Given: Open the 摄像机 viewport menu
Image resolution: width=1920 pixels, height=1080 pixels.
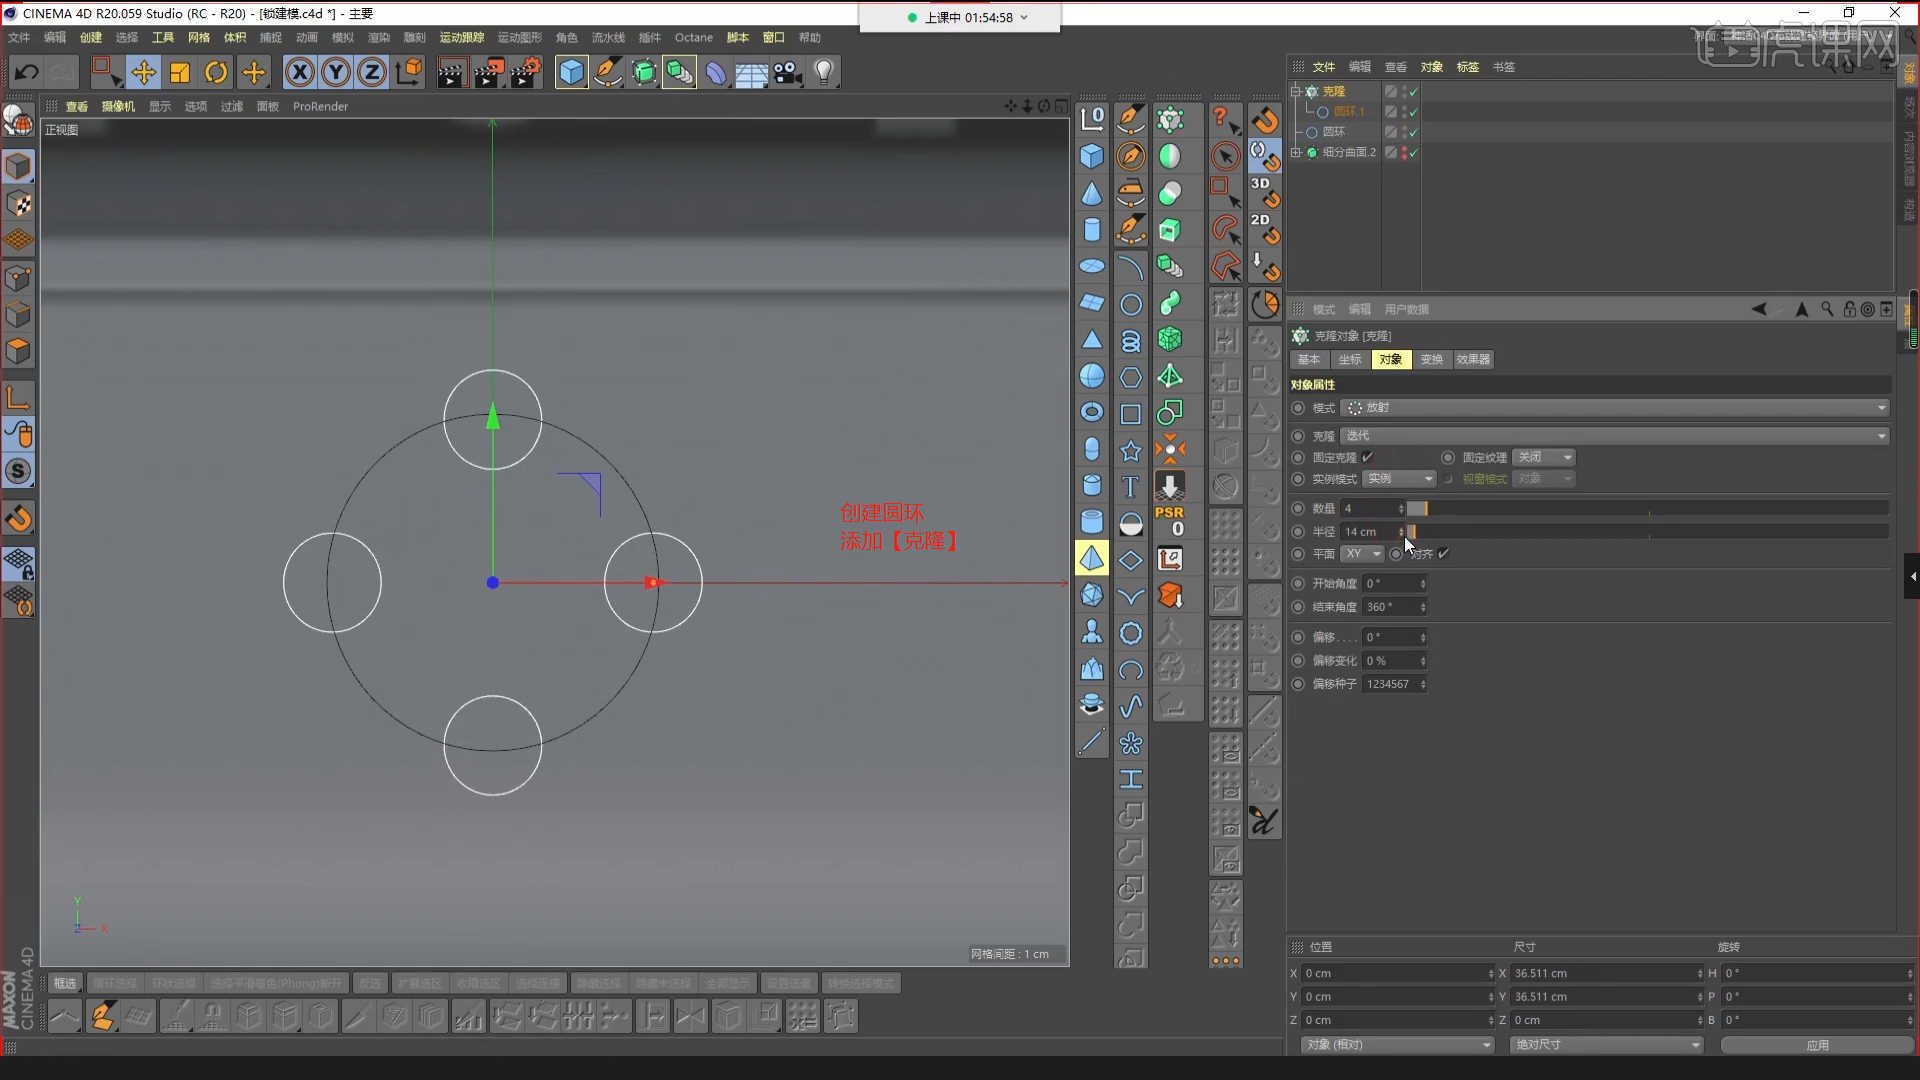Looking at the screenshot, I should pyautogui.click(x=118, y=106).
